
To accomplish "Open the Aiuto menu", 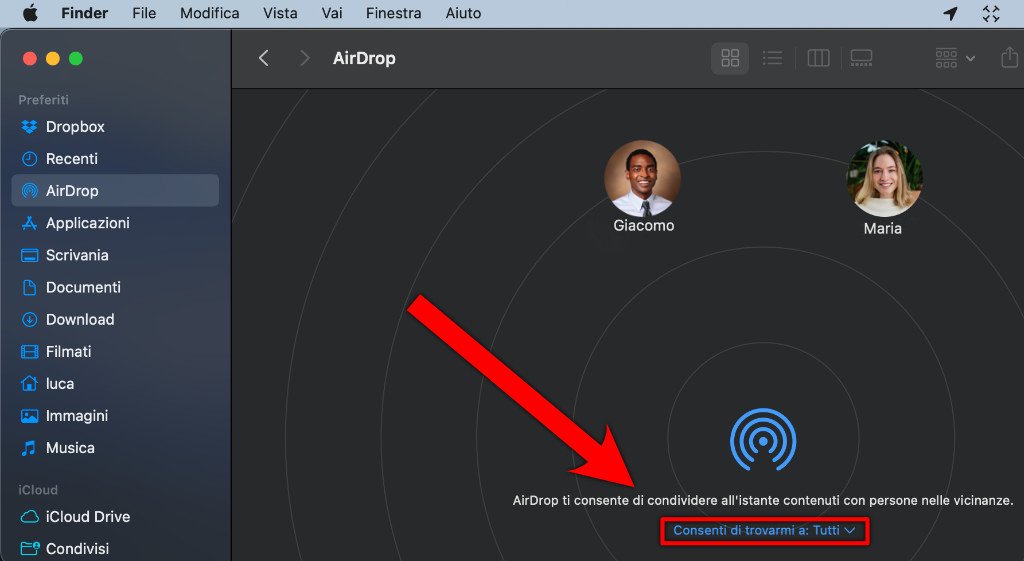I will pos(463,13).
